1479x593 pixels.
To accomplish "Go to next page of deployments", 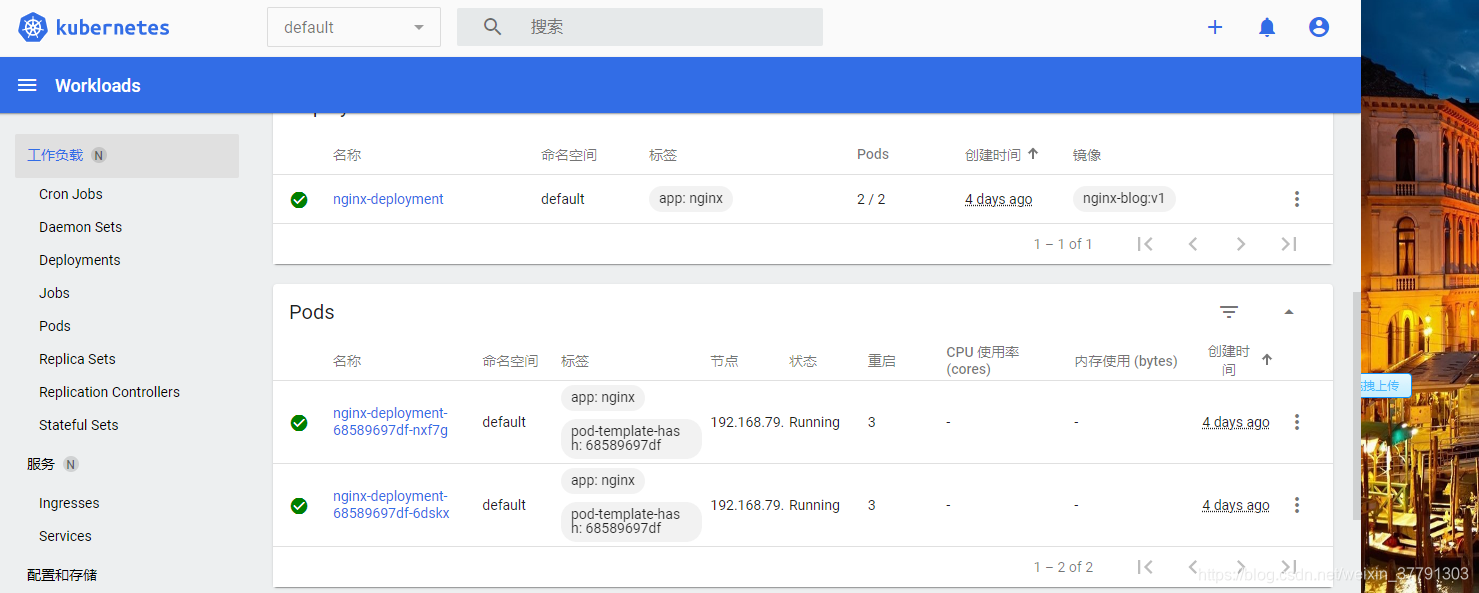I will 1241,244.
